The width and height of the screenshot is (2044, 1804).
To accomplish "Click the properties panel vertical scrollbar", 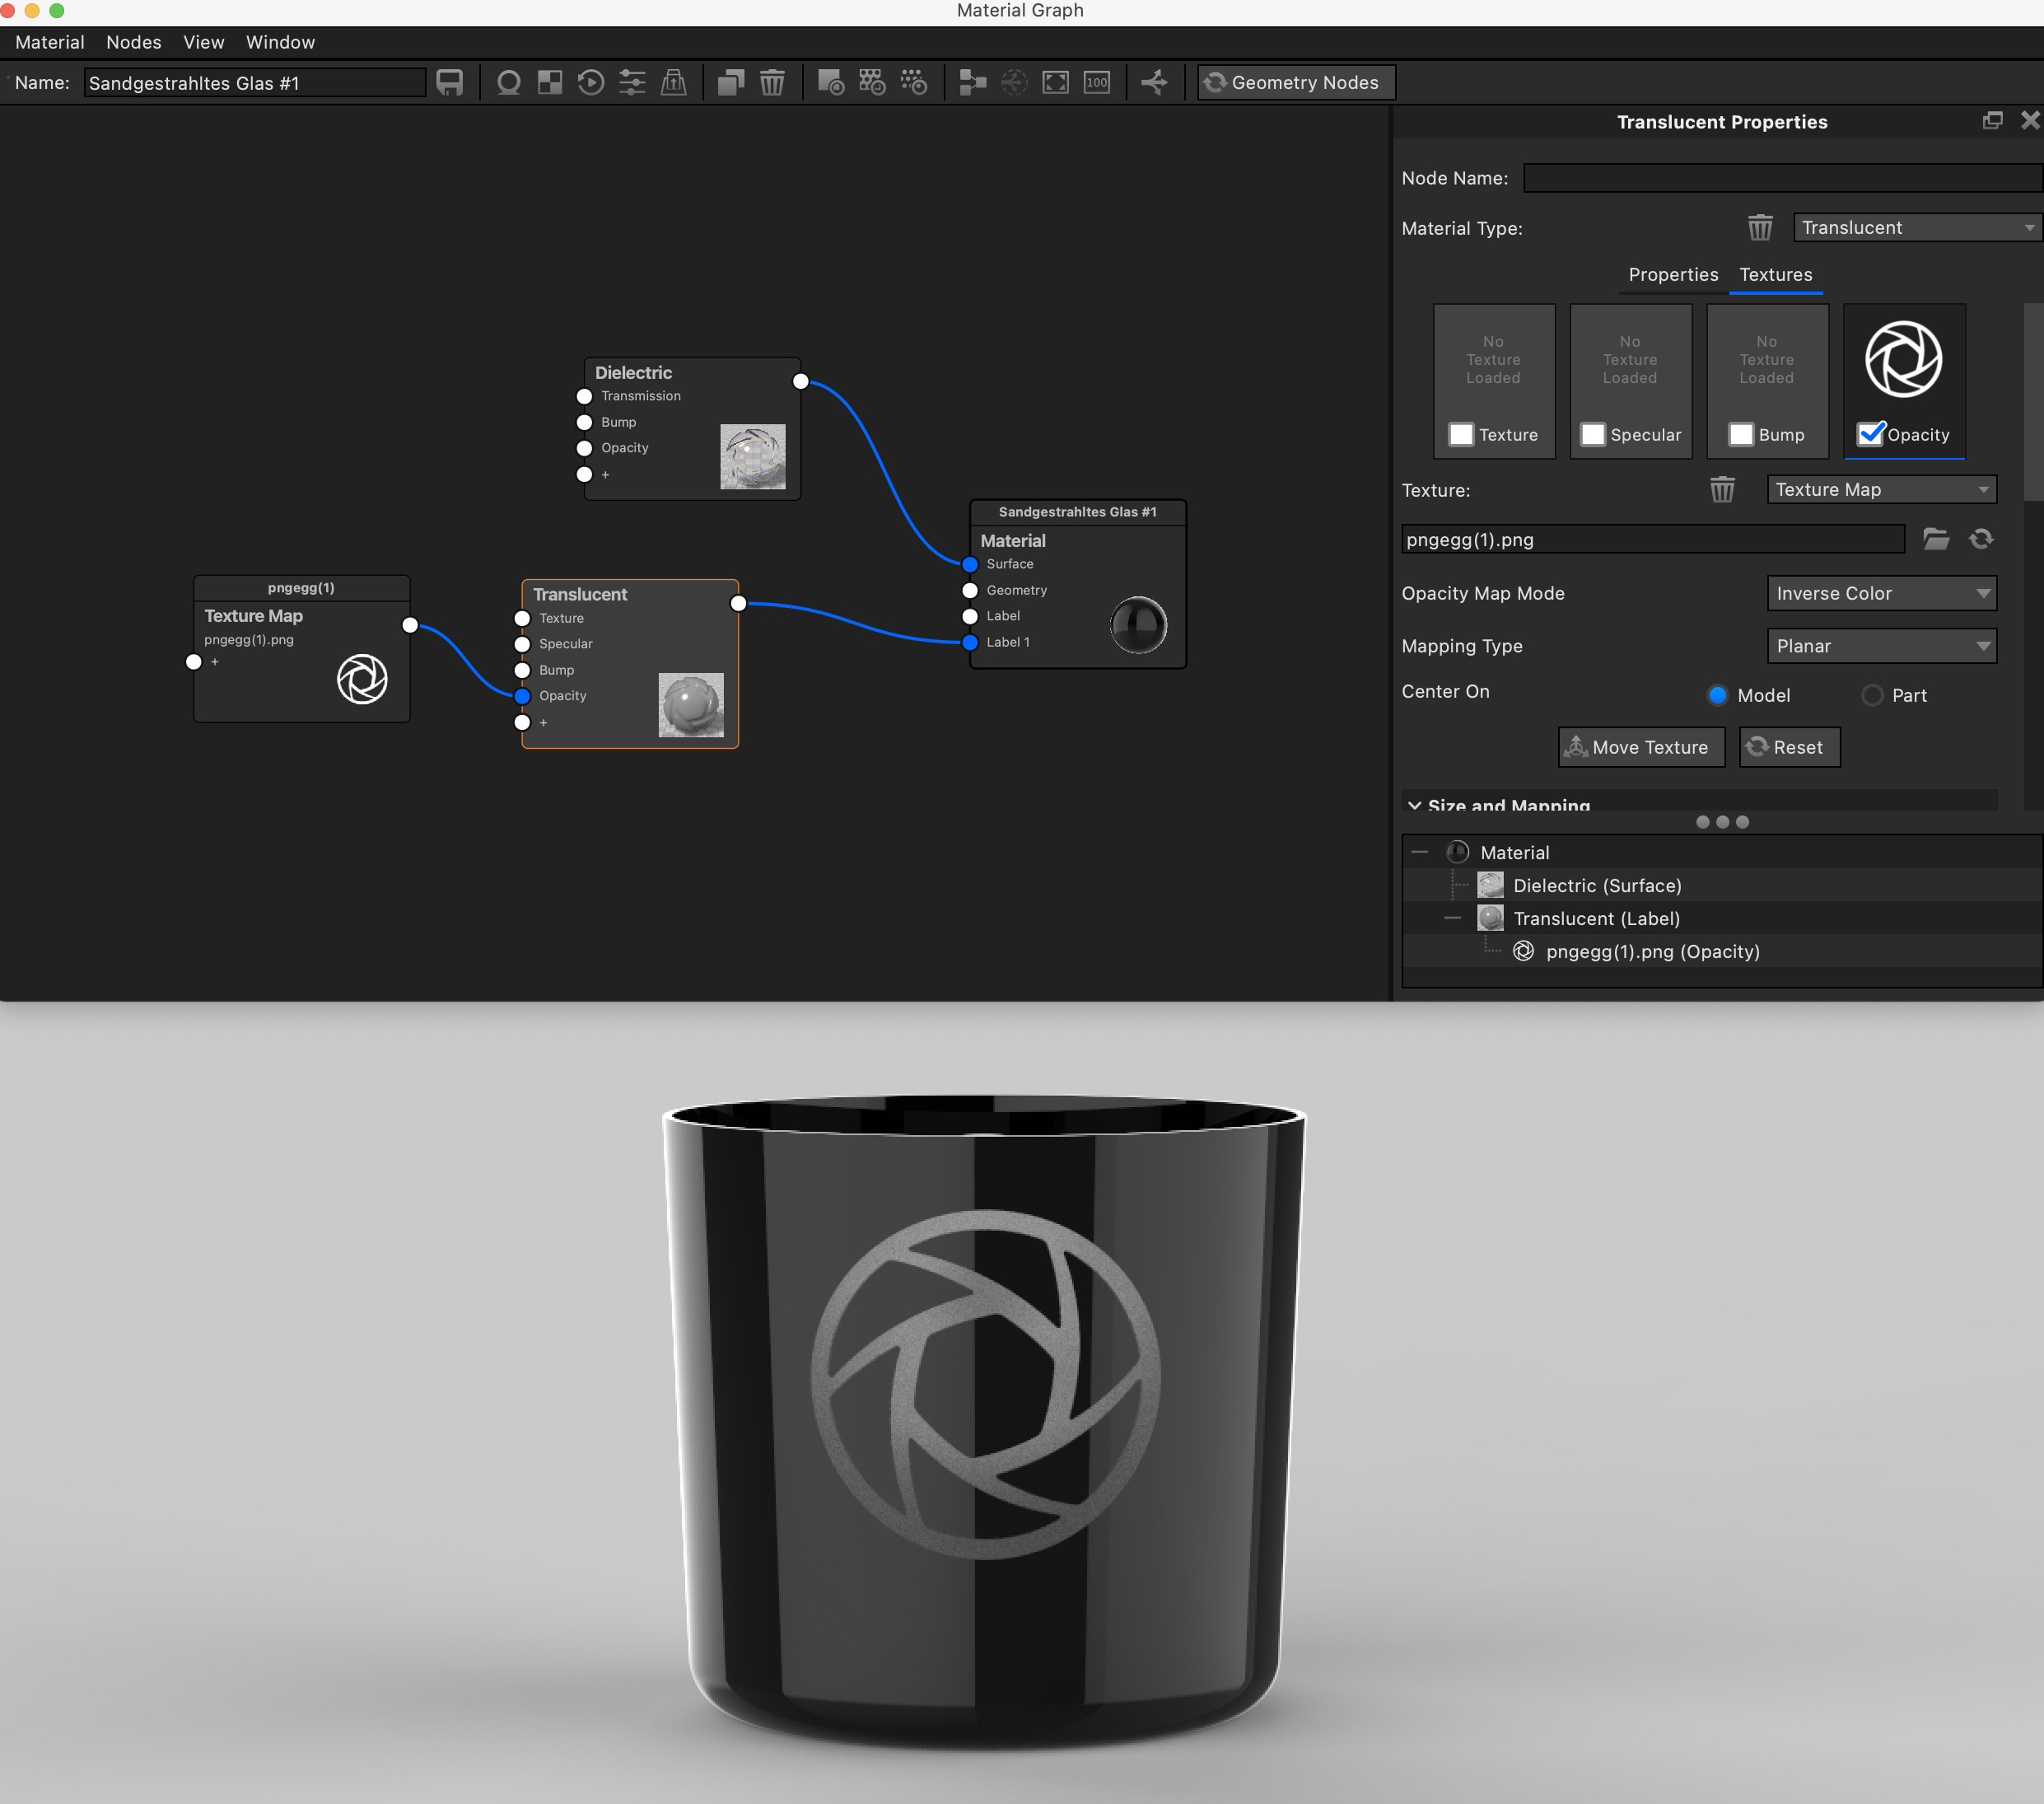I will pyautogui.click(x=2033, y=400).
